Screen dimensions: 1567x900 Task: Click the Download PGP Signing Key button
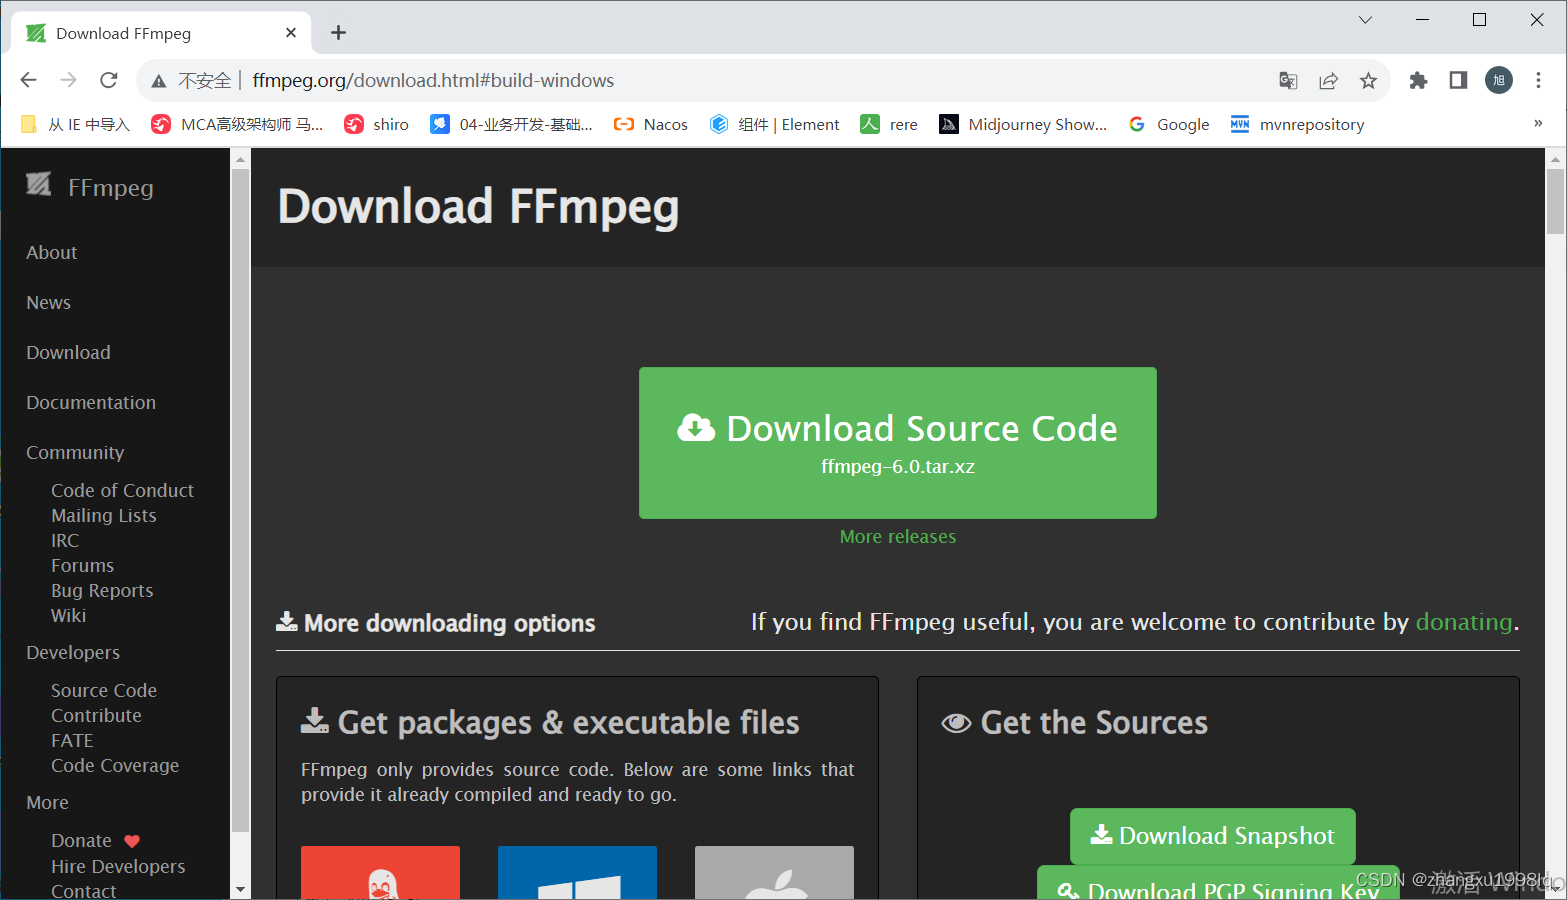1218,883
